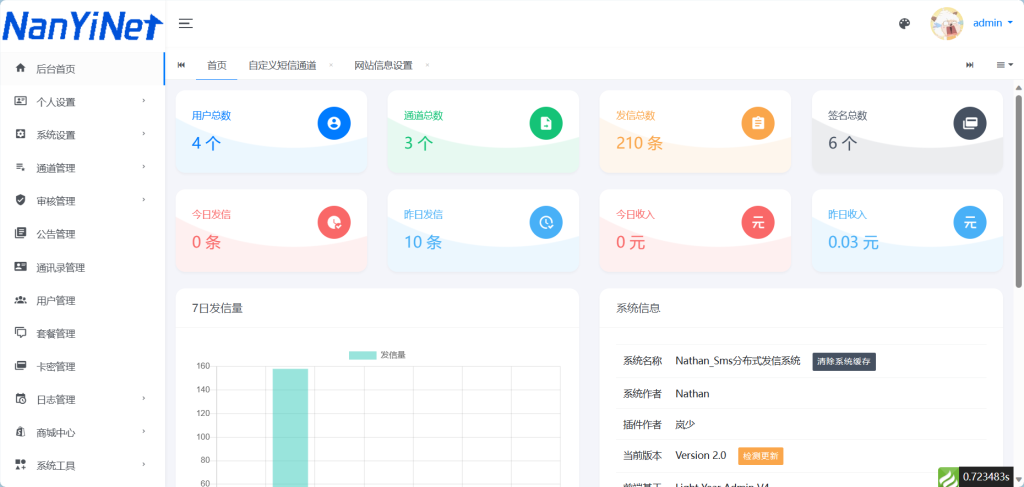The image size is (1024, 487).
Task: Click the blue 用户总数 user icon
Action: pyautogui.click(x=334, y=123)
